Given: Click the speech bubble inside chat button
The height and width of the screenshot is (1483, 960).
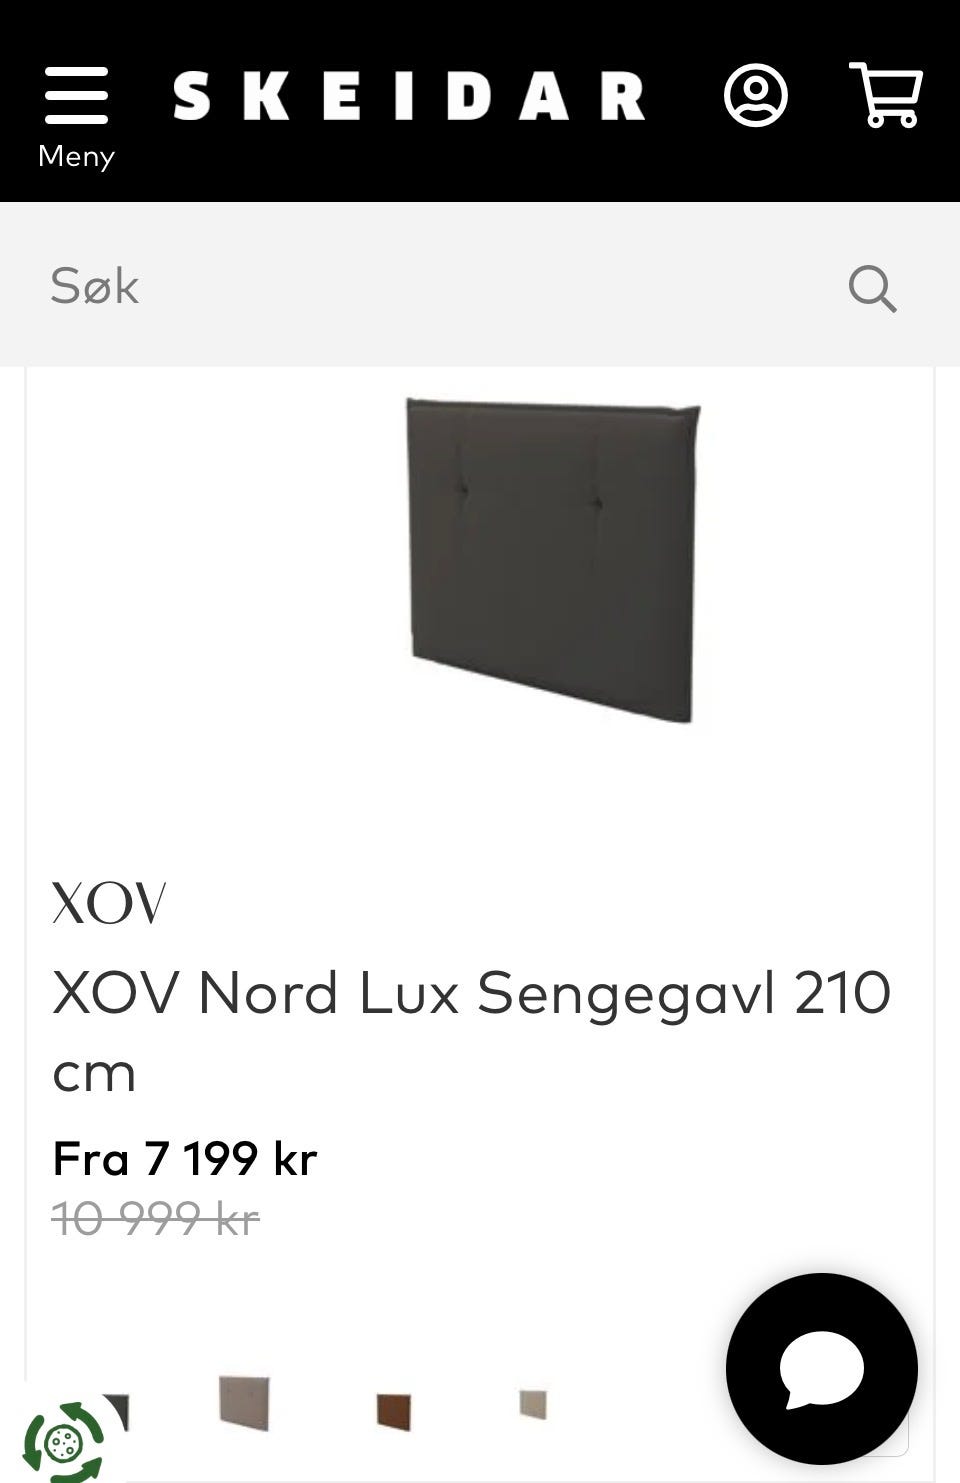Looking at the screenshot, I should tap(822, 1370).
